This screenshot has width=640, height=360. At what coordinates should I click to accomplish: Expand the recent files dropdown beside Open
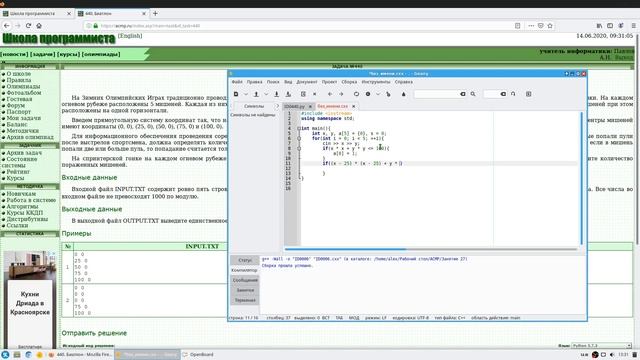coord(266,94)
